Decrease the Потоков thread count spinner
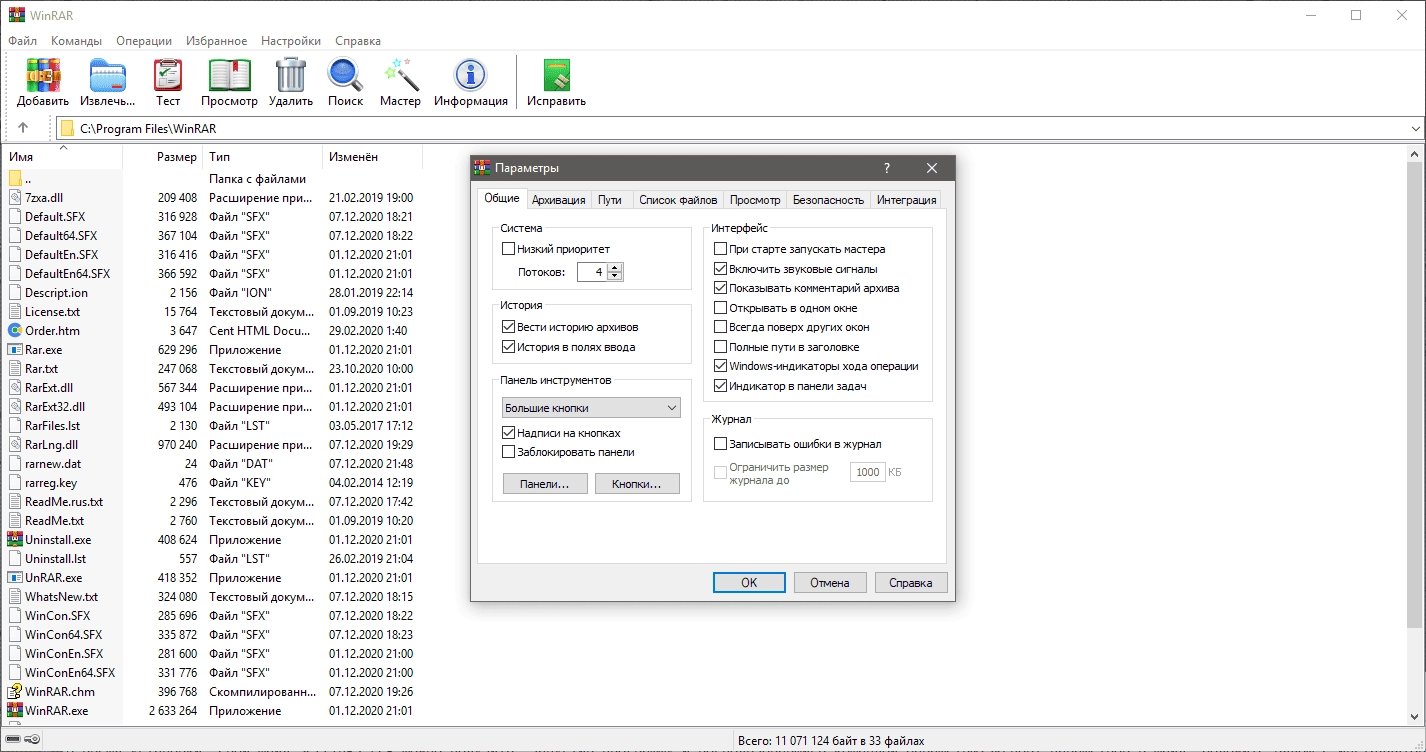 pyautogui.click(x=615, y=276)
